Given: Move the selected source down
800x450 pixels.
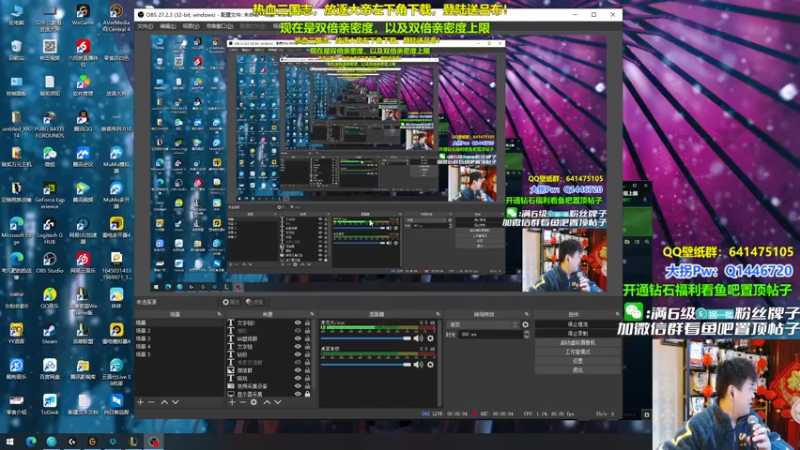Looking at the screenshot, I should pos(278,402).
